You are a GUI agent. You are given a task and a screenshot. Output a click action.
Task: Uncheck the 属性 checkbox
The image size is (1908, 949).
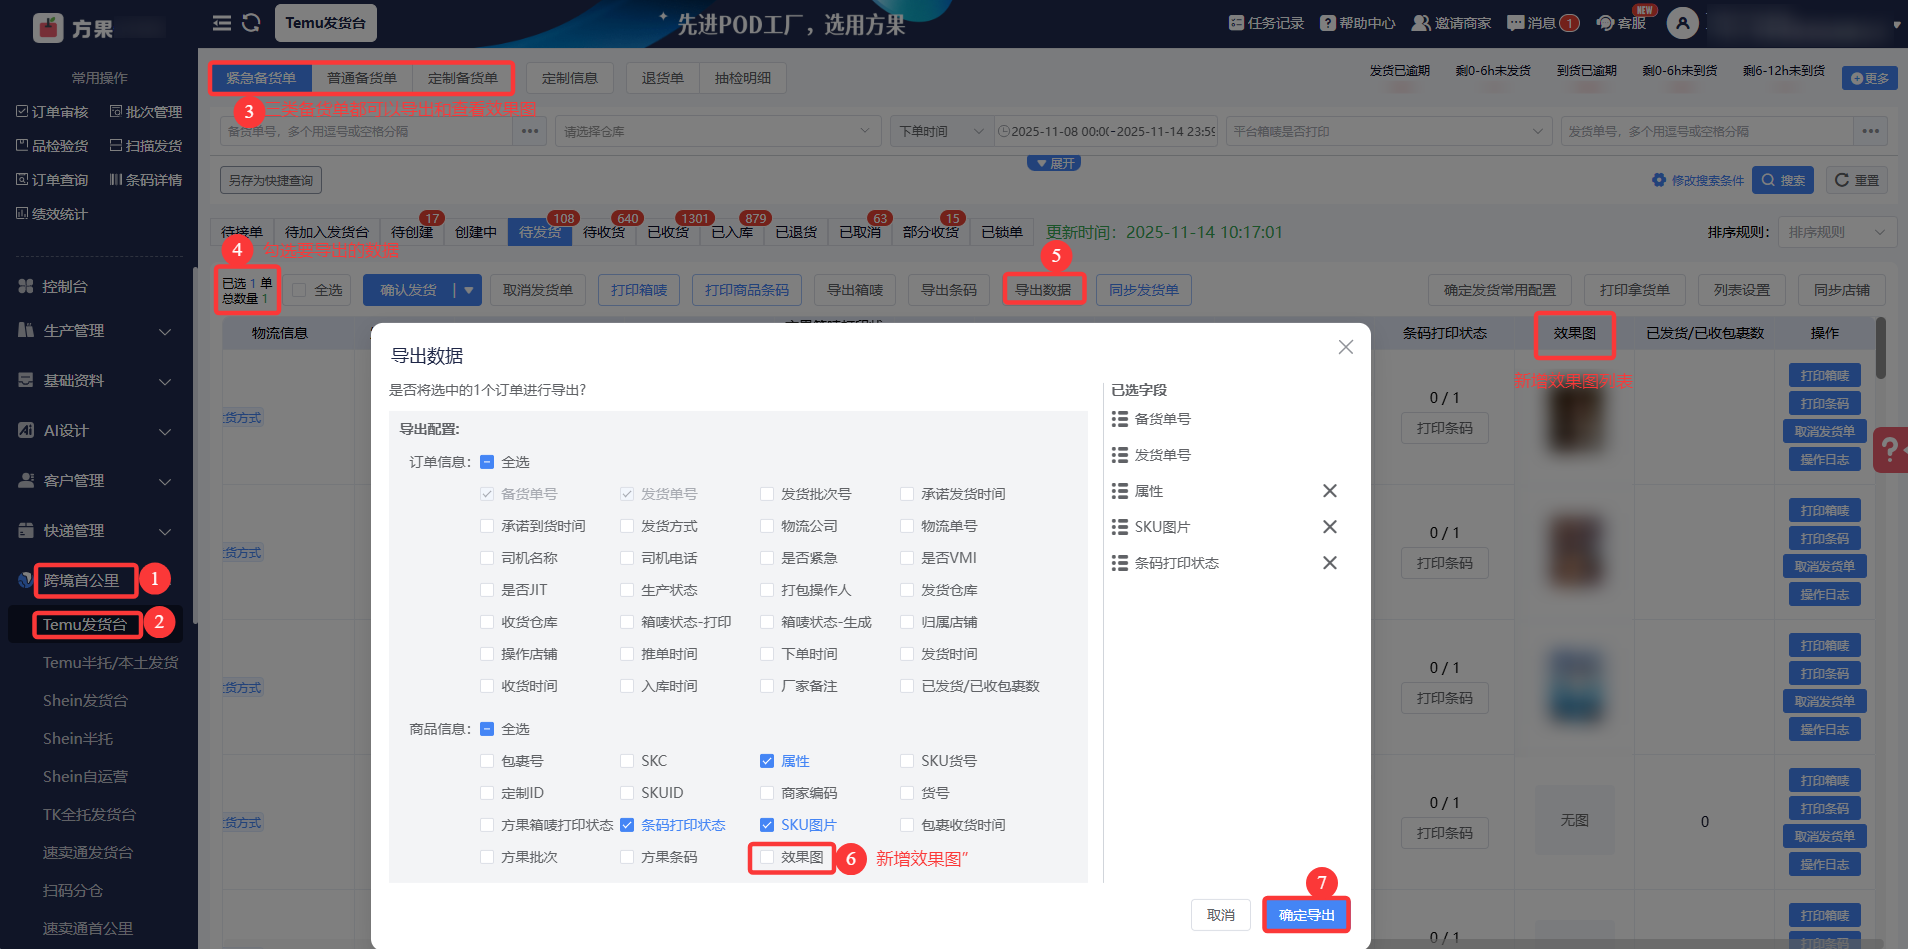coord(767,761)
